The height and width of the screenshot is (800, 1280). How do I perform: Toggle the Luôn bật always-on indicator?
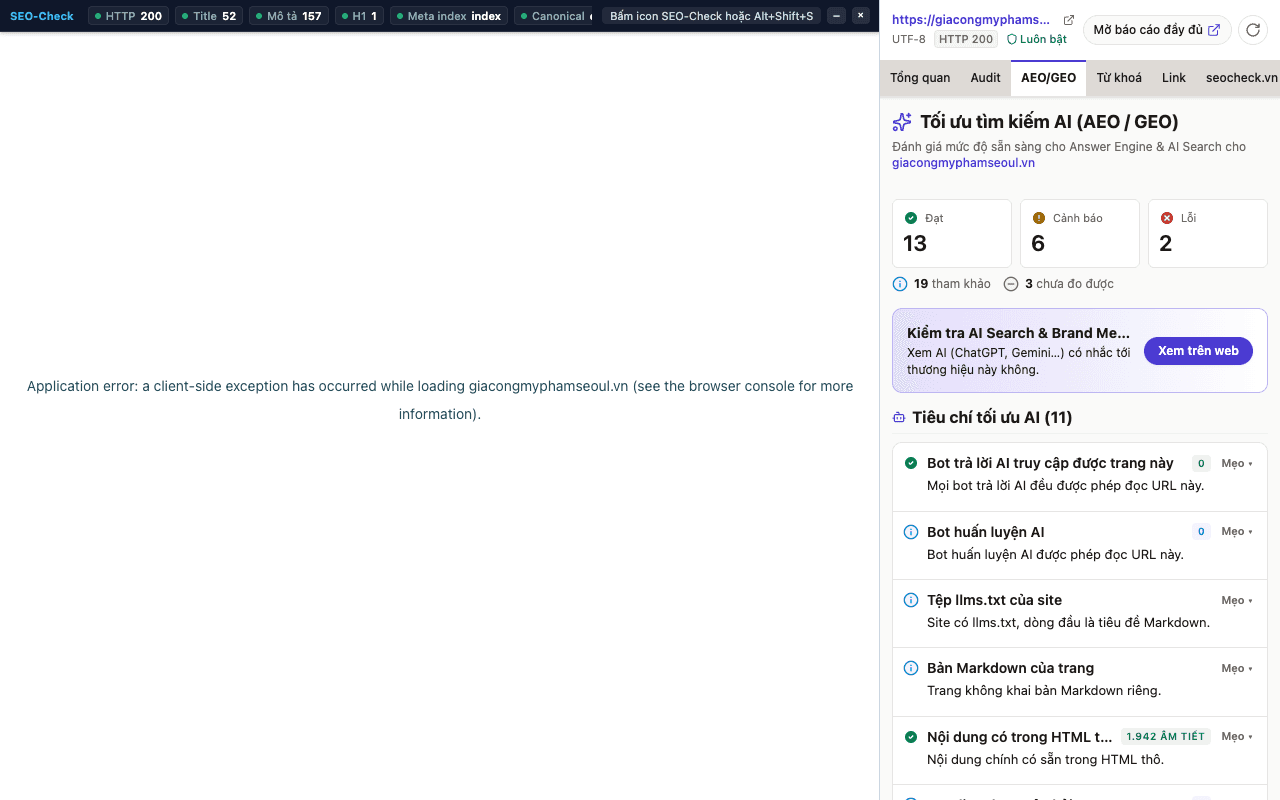(x=1037, y=39)
